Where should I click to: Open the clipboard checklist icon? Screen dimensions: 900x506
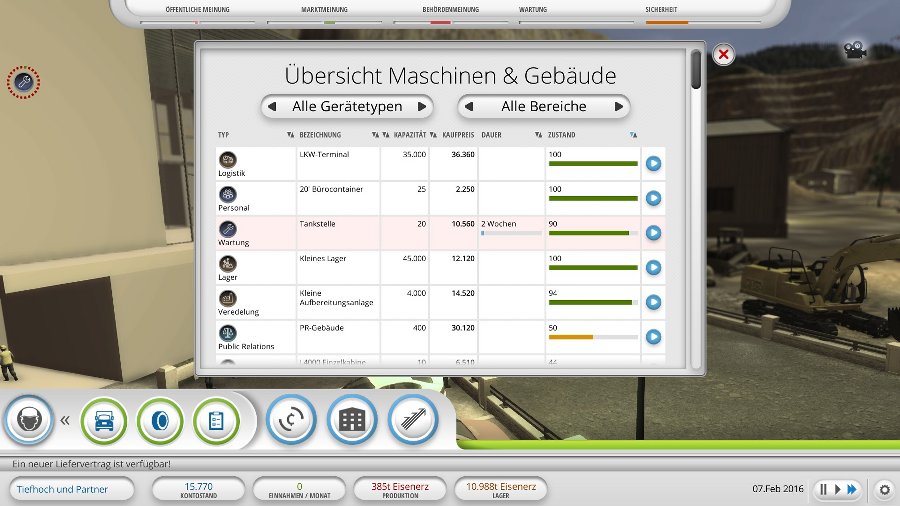[216, 421]
